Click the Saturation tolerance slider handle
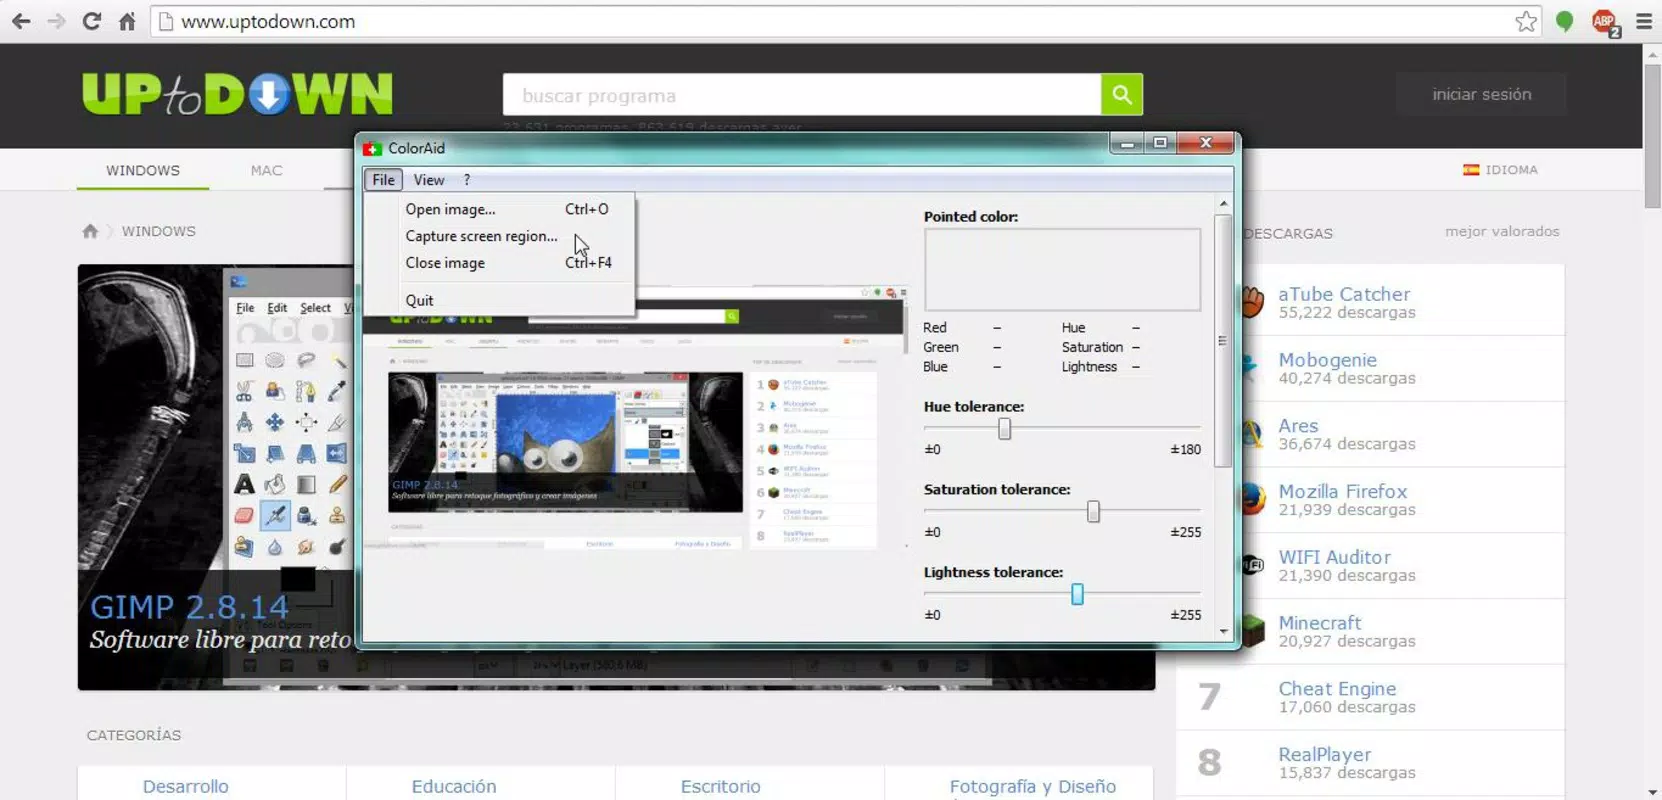1662x800 pixels. [x=1093, y=512]
